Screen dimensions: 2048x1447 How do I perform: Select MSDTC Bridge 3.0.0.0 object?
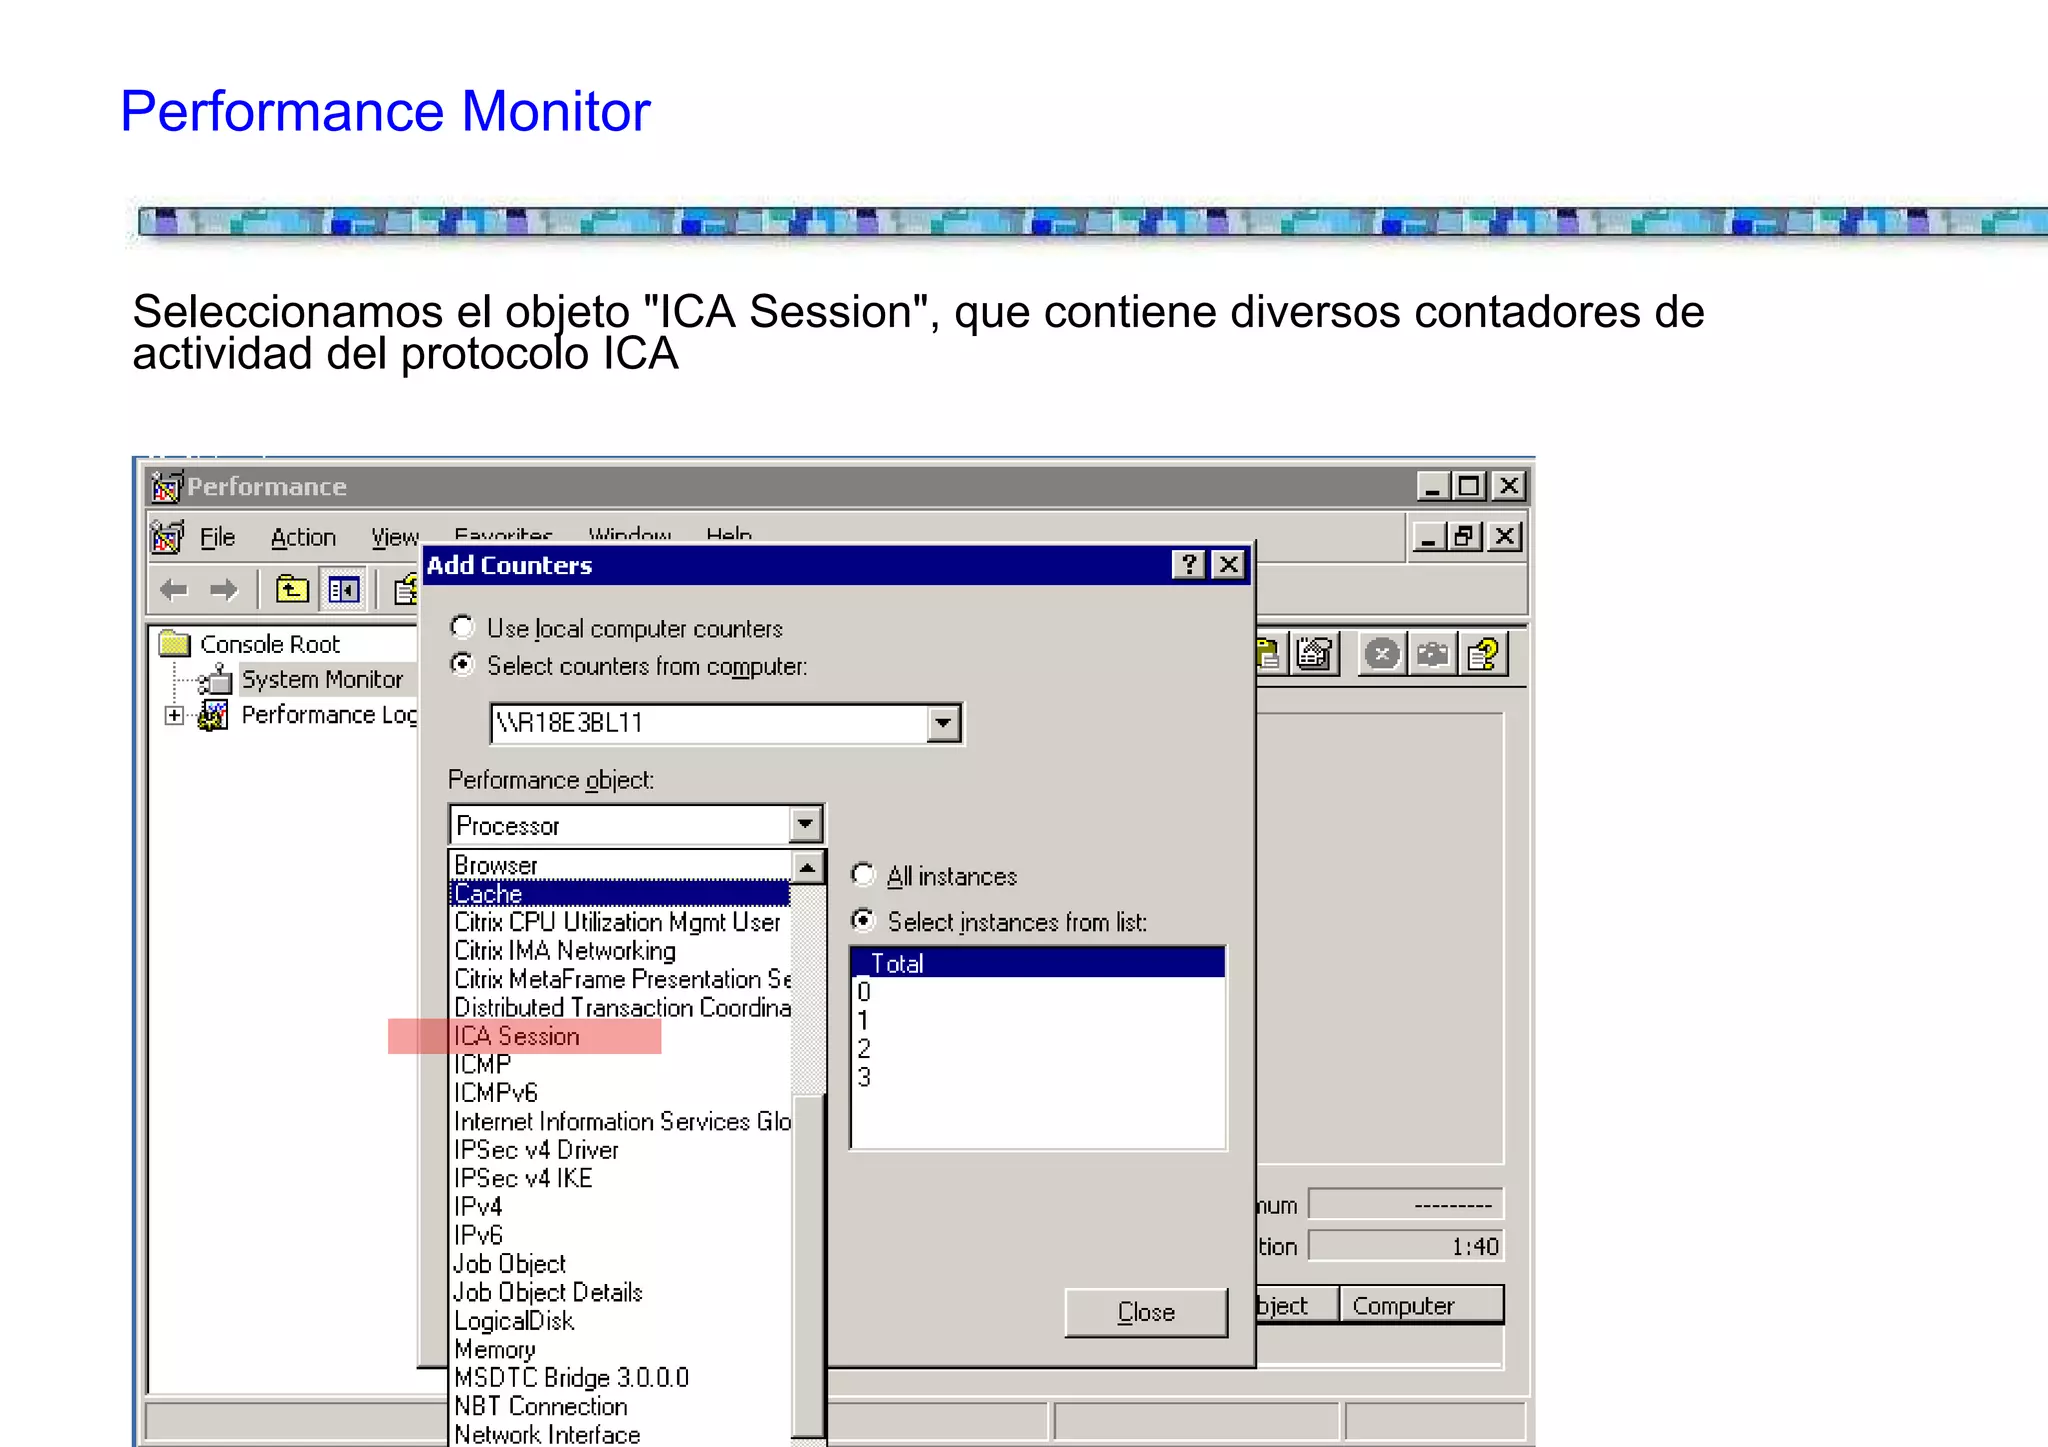620,1378
